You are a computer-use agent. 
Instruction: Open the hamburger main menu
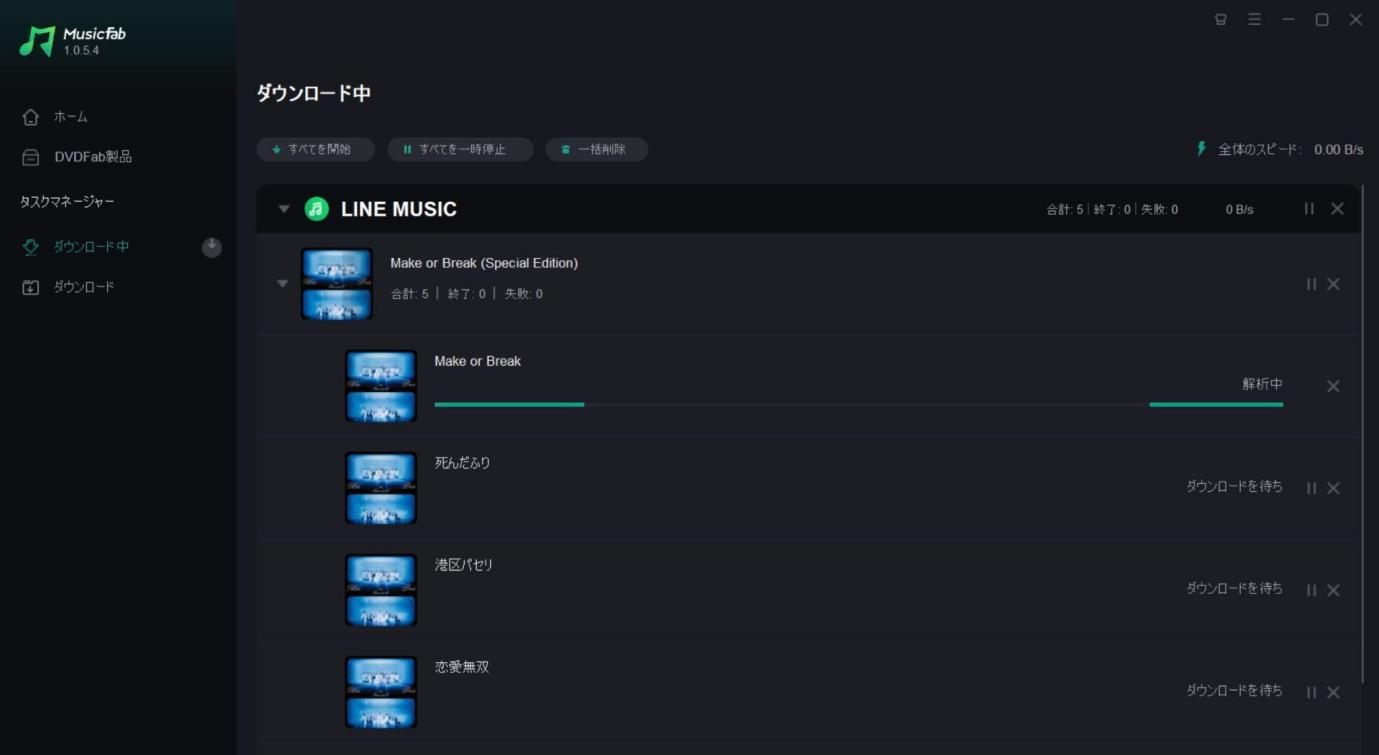[1254, 19]
